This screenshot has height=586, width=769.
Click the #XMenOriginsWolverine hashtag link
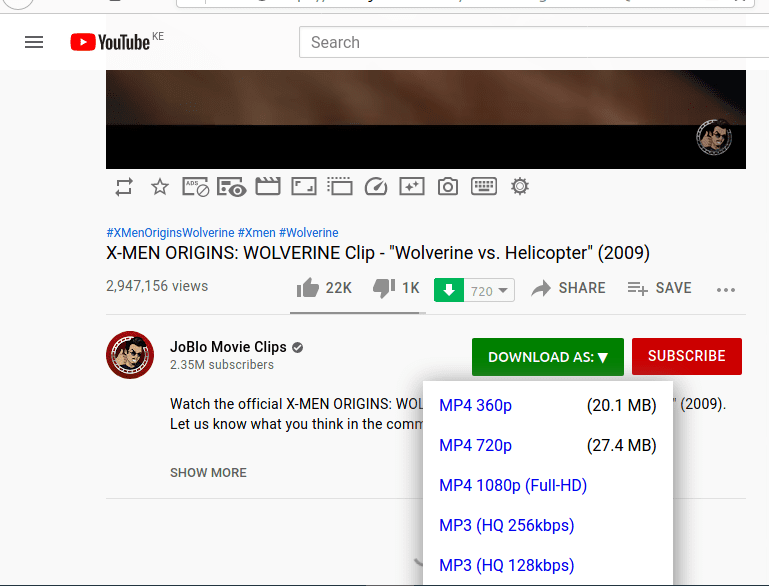tap(170, 233)
